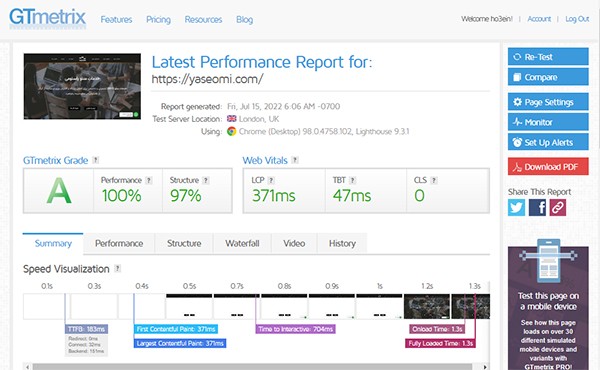Click the GTmetrix logo
The width and height of the screenshot is (600, 370).
pos(47,18)
